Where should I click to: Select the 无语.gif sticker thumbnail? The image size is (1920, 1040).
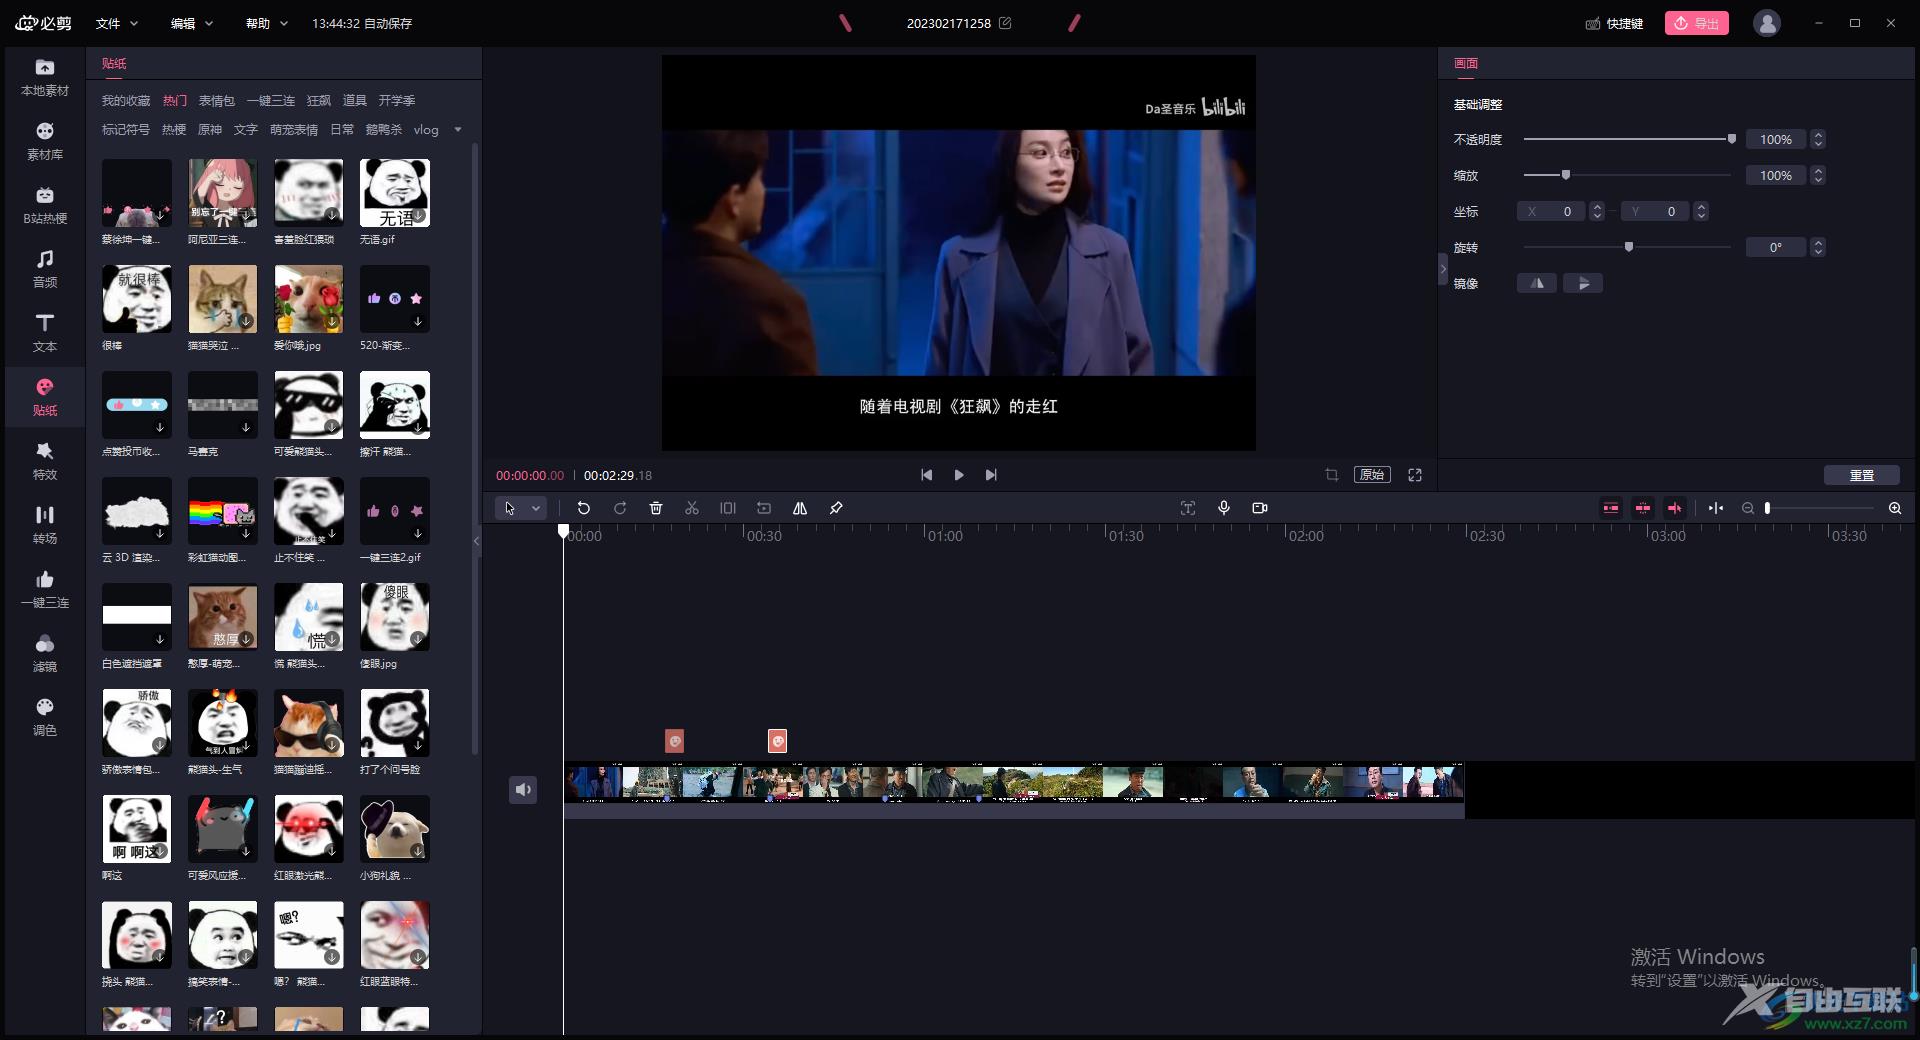(395, 193)
